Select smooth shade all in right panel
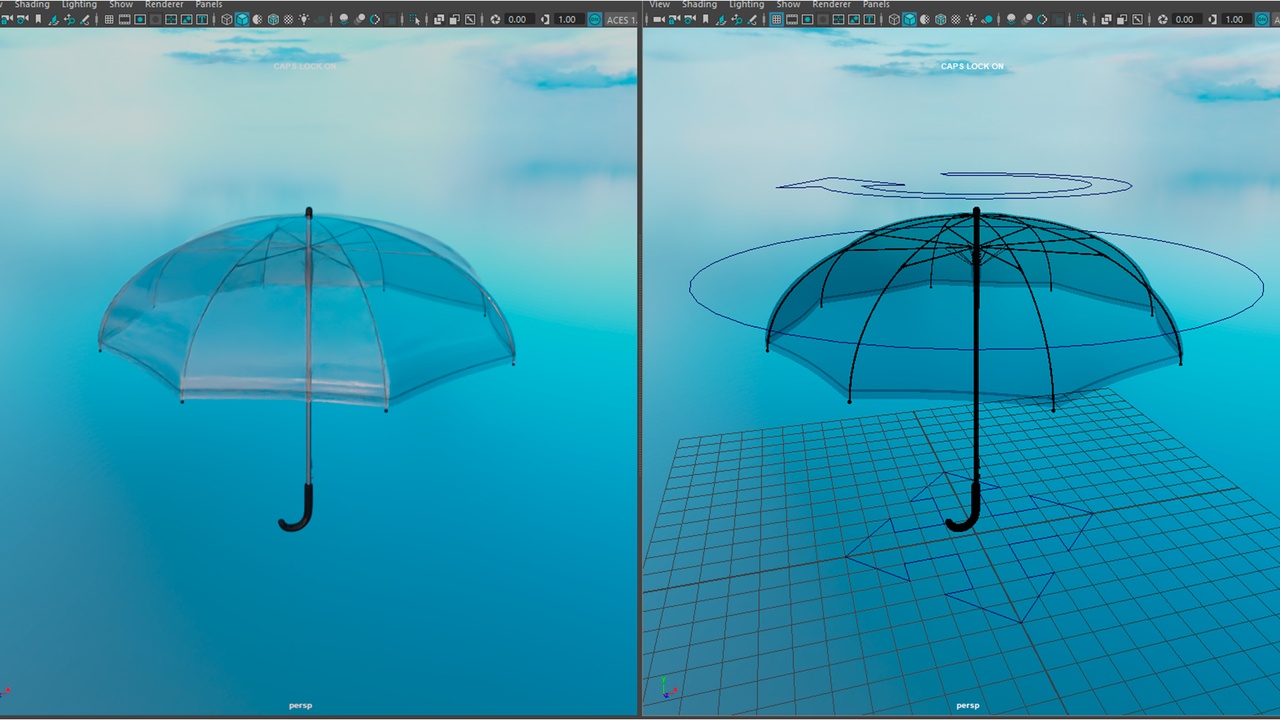Screen dimensions: 1280x720 coord(910,19)
